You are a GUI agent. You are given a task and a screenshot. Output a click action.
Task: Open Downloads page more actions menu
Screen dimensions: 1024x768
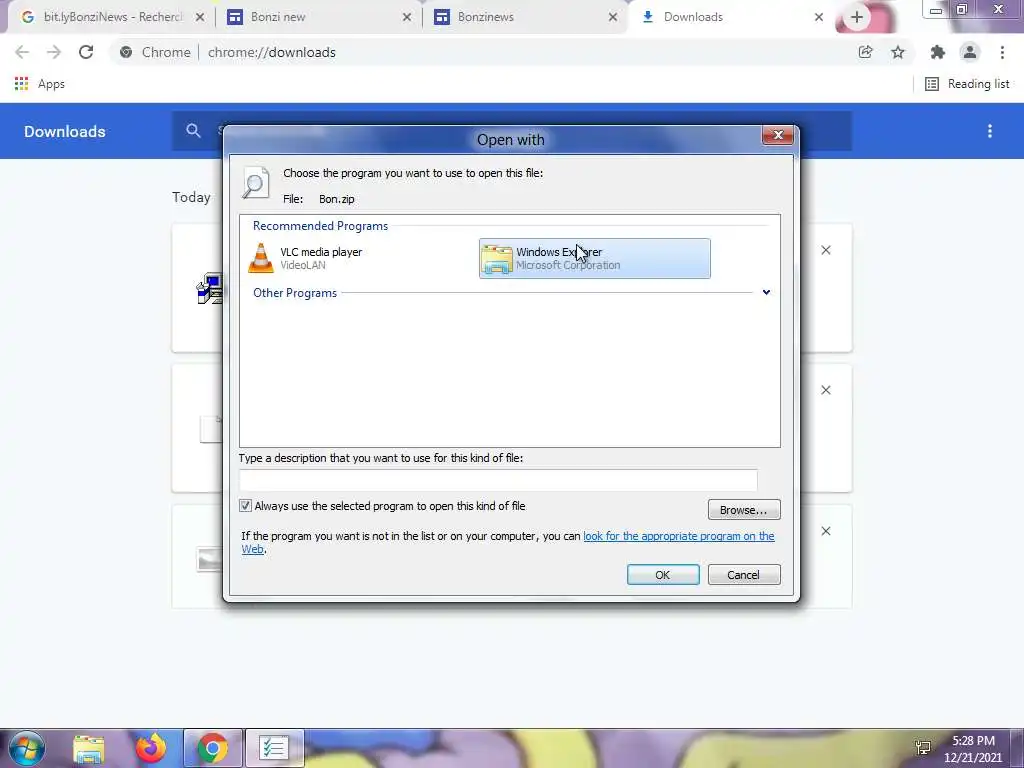[x=990, y=131]
